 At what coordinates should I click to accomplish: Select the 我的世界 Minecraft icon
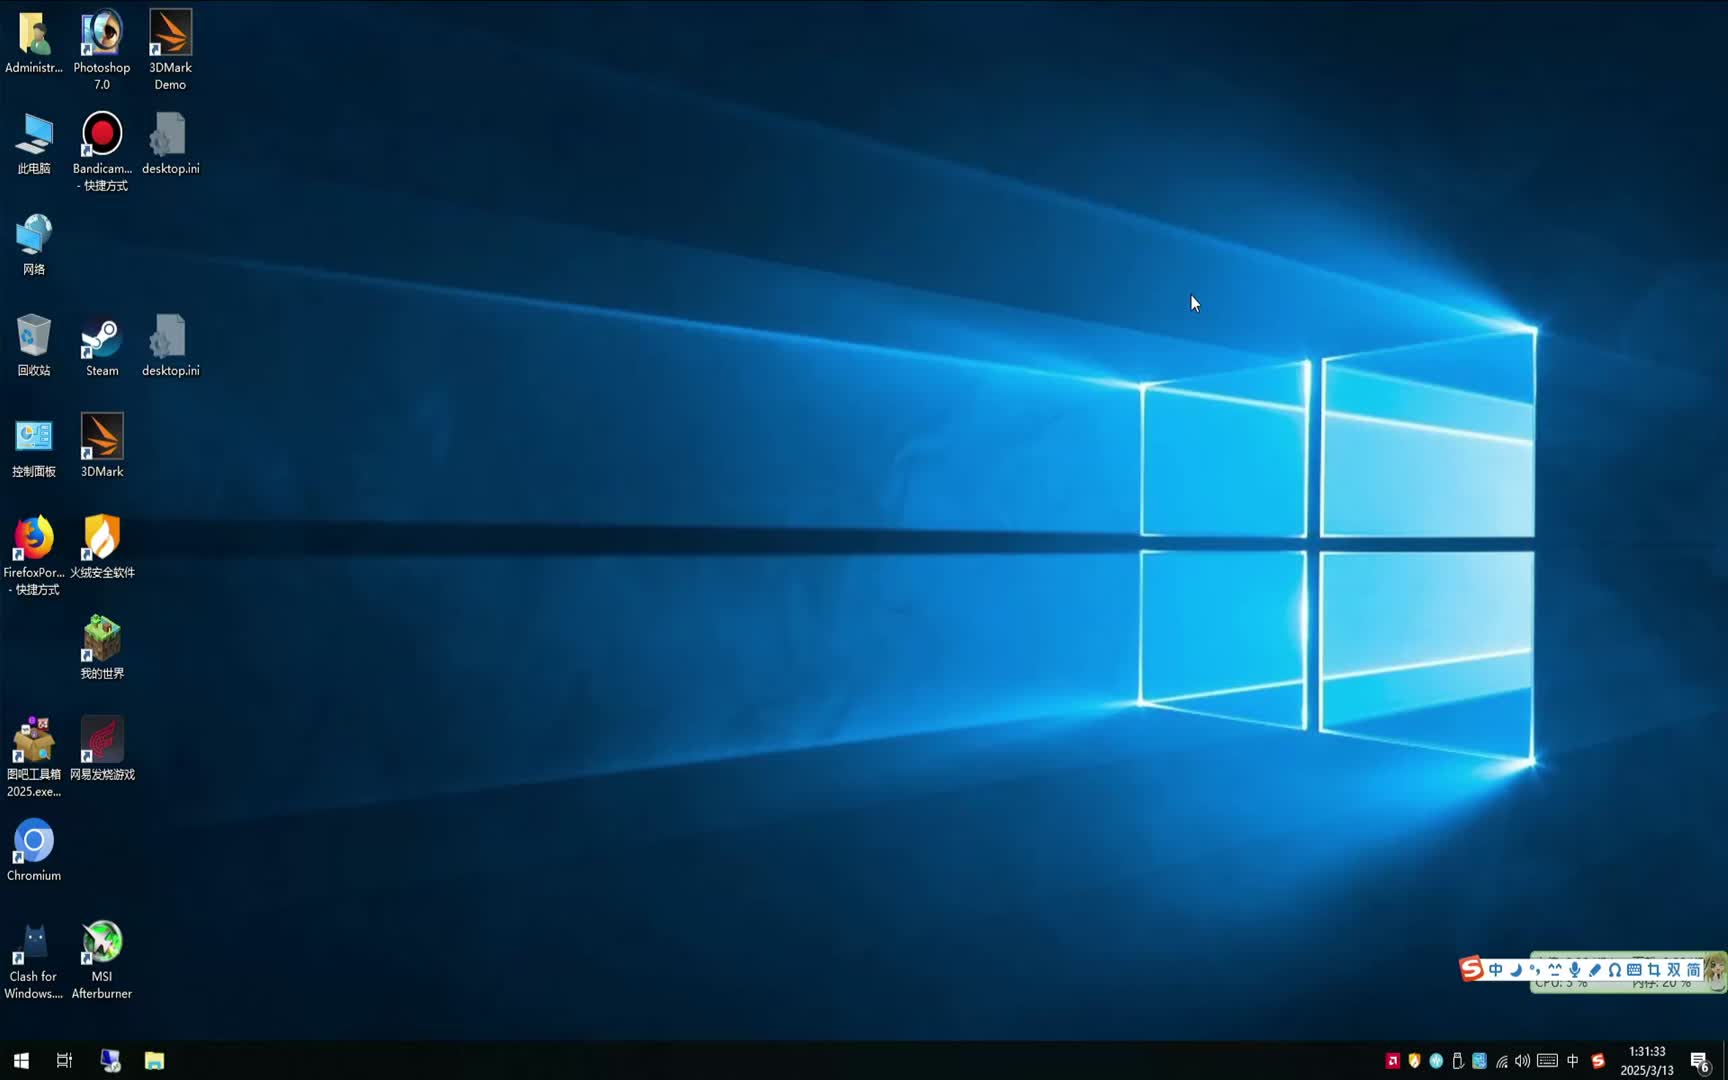101,641
